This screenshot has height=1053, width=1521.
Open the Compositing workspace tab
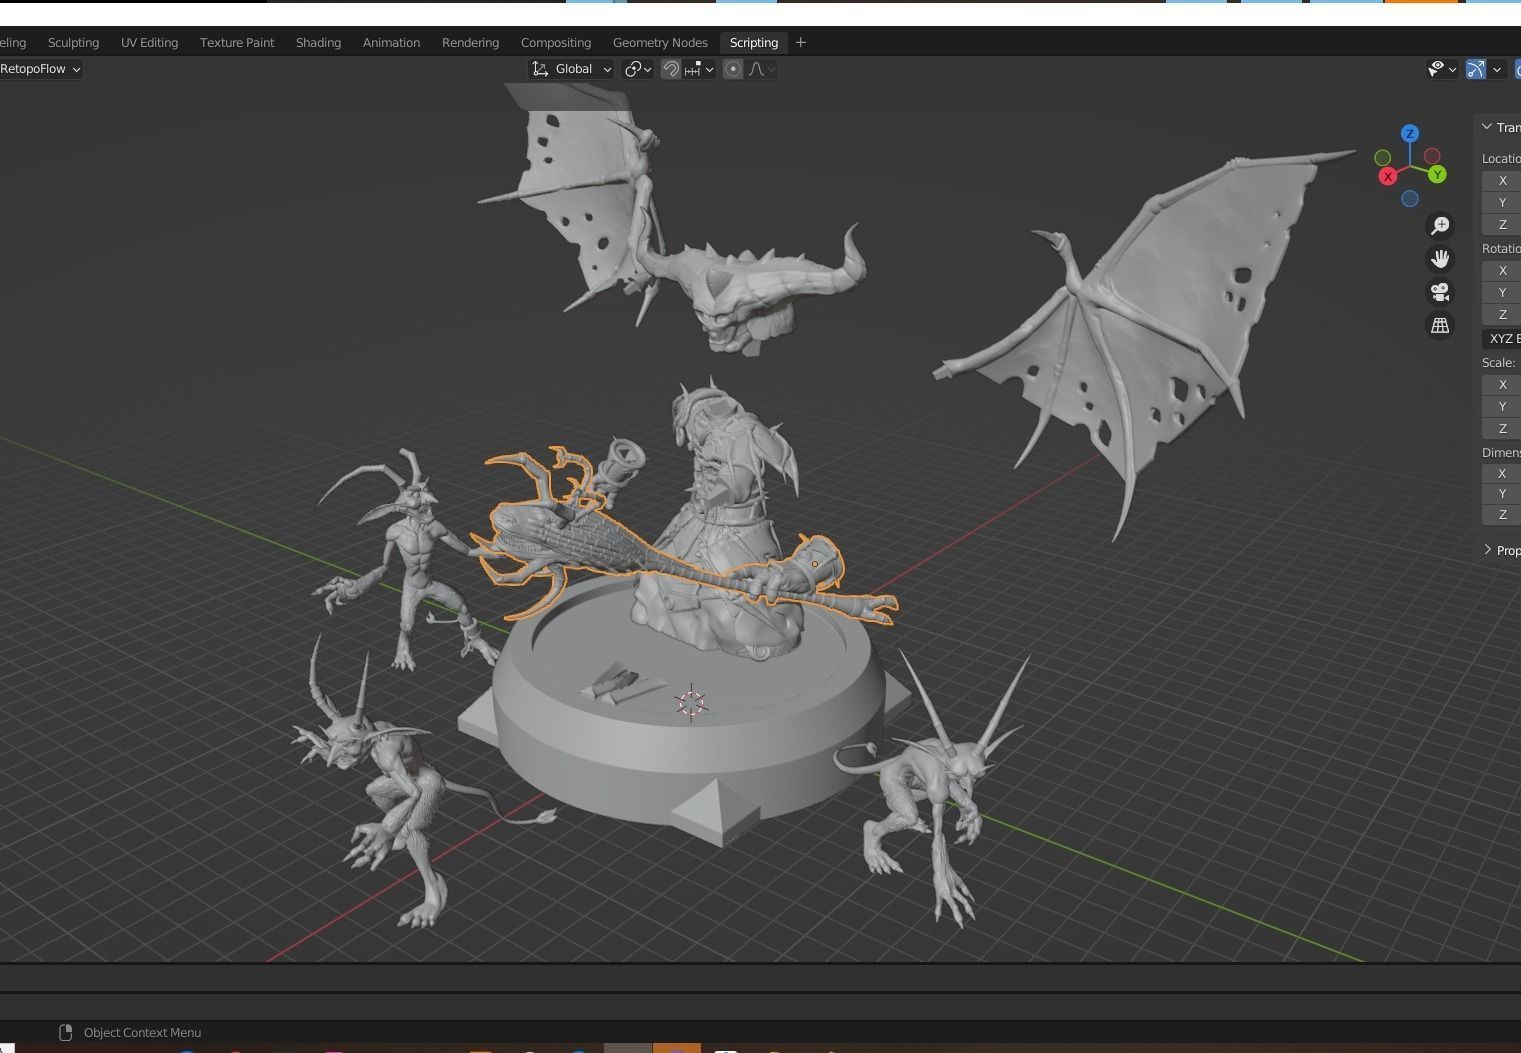click(x=556, y=42)
